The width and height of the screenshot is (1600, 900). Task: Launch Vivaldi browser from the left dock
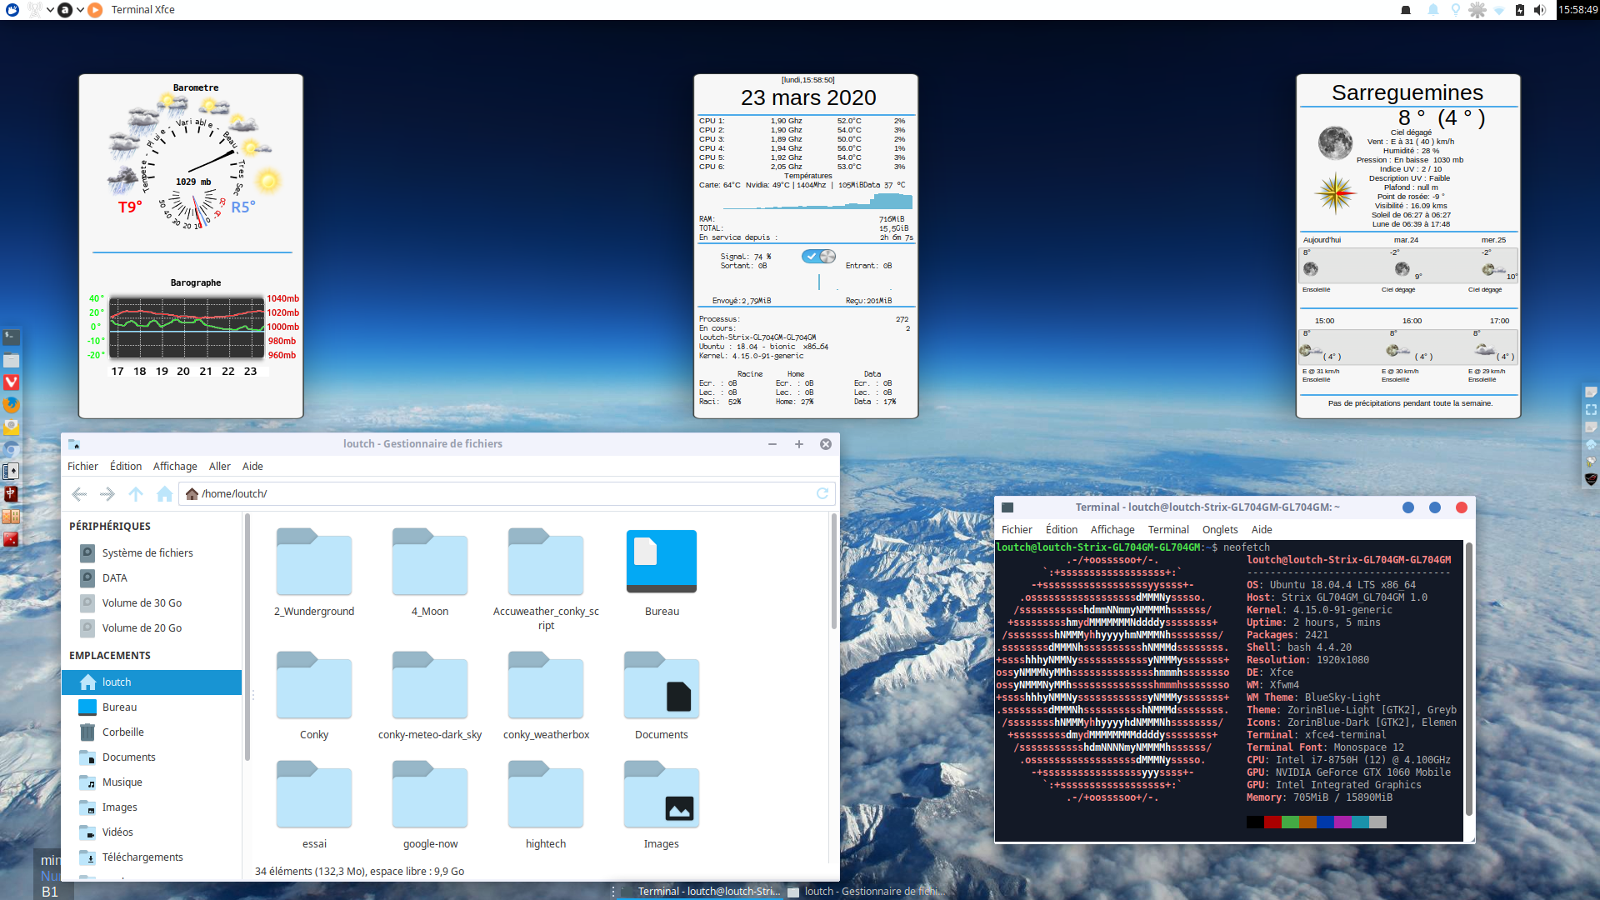point(11,382)
